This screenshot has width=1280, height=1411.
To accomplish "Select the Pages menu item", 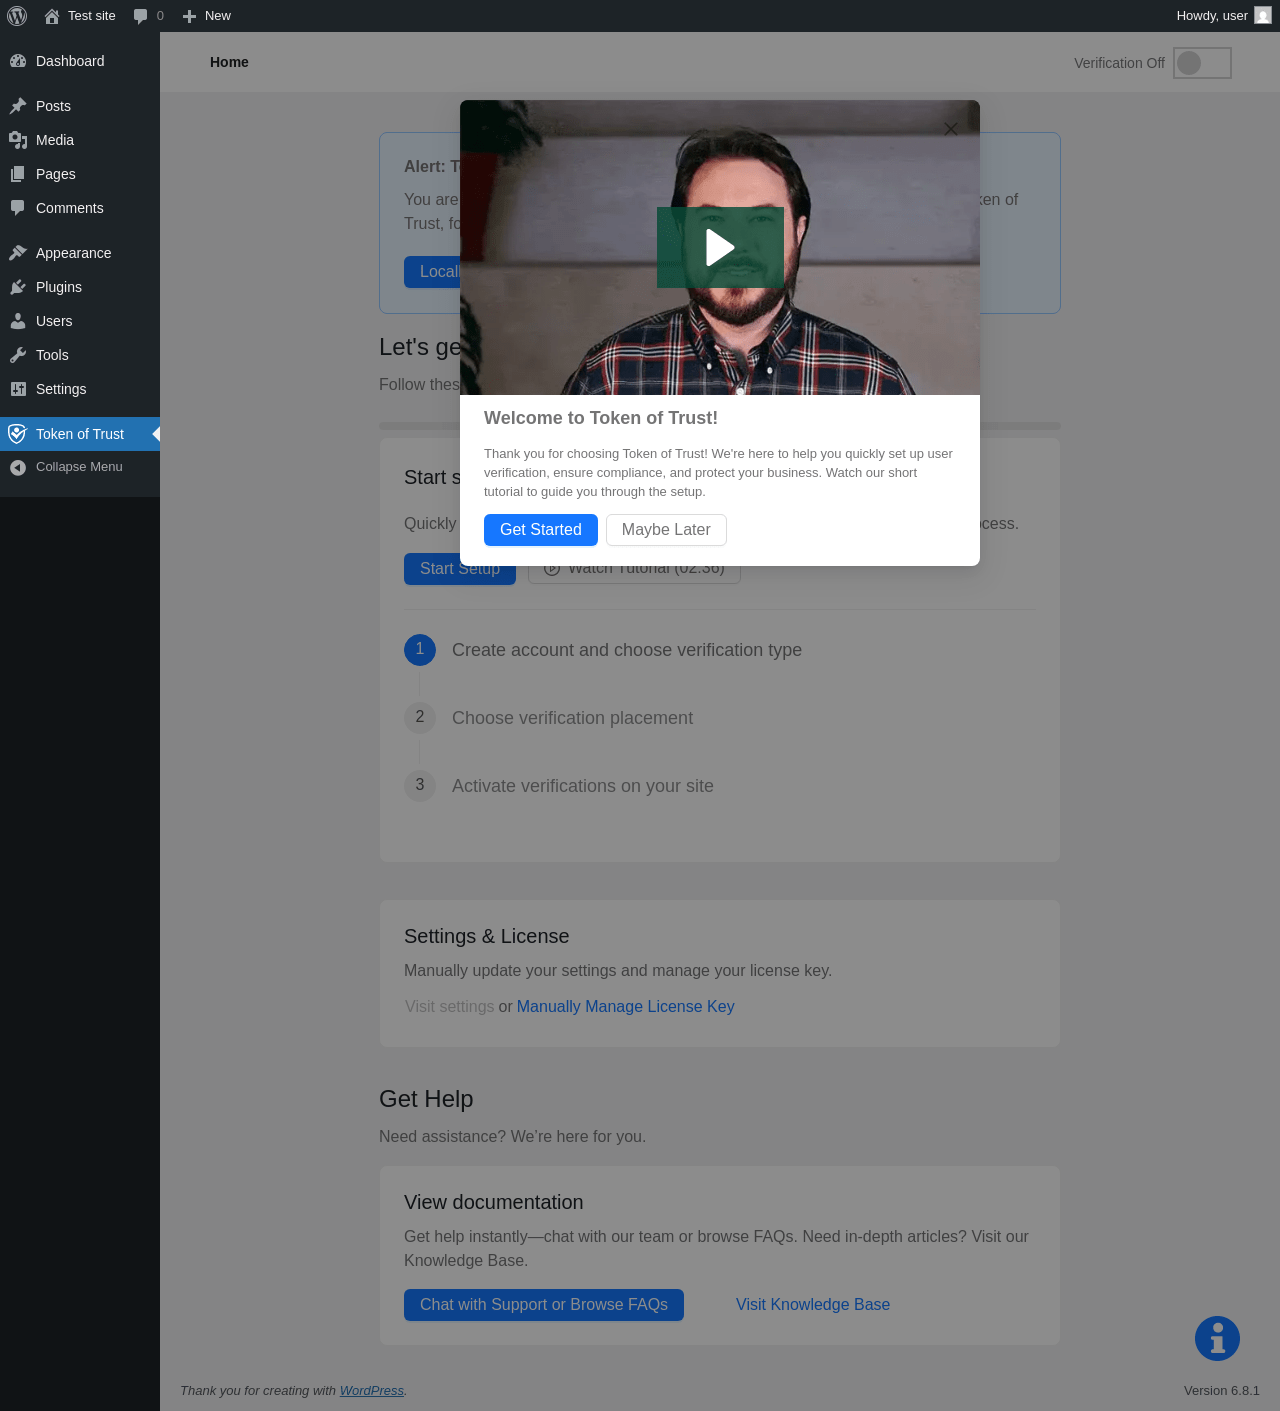I will tap(56, 174).
